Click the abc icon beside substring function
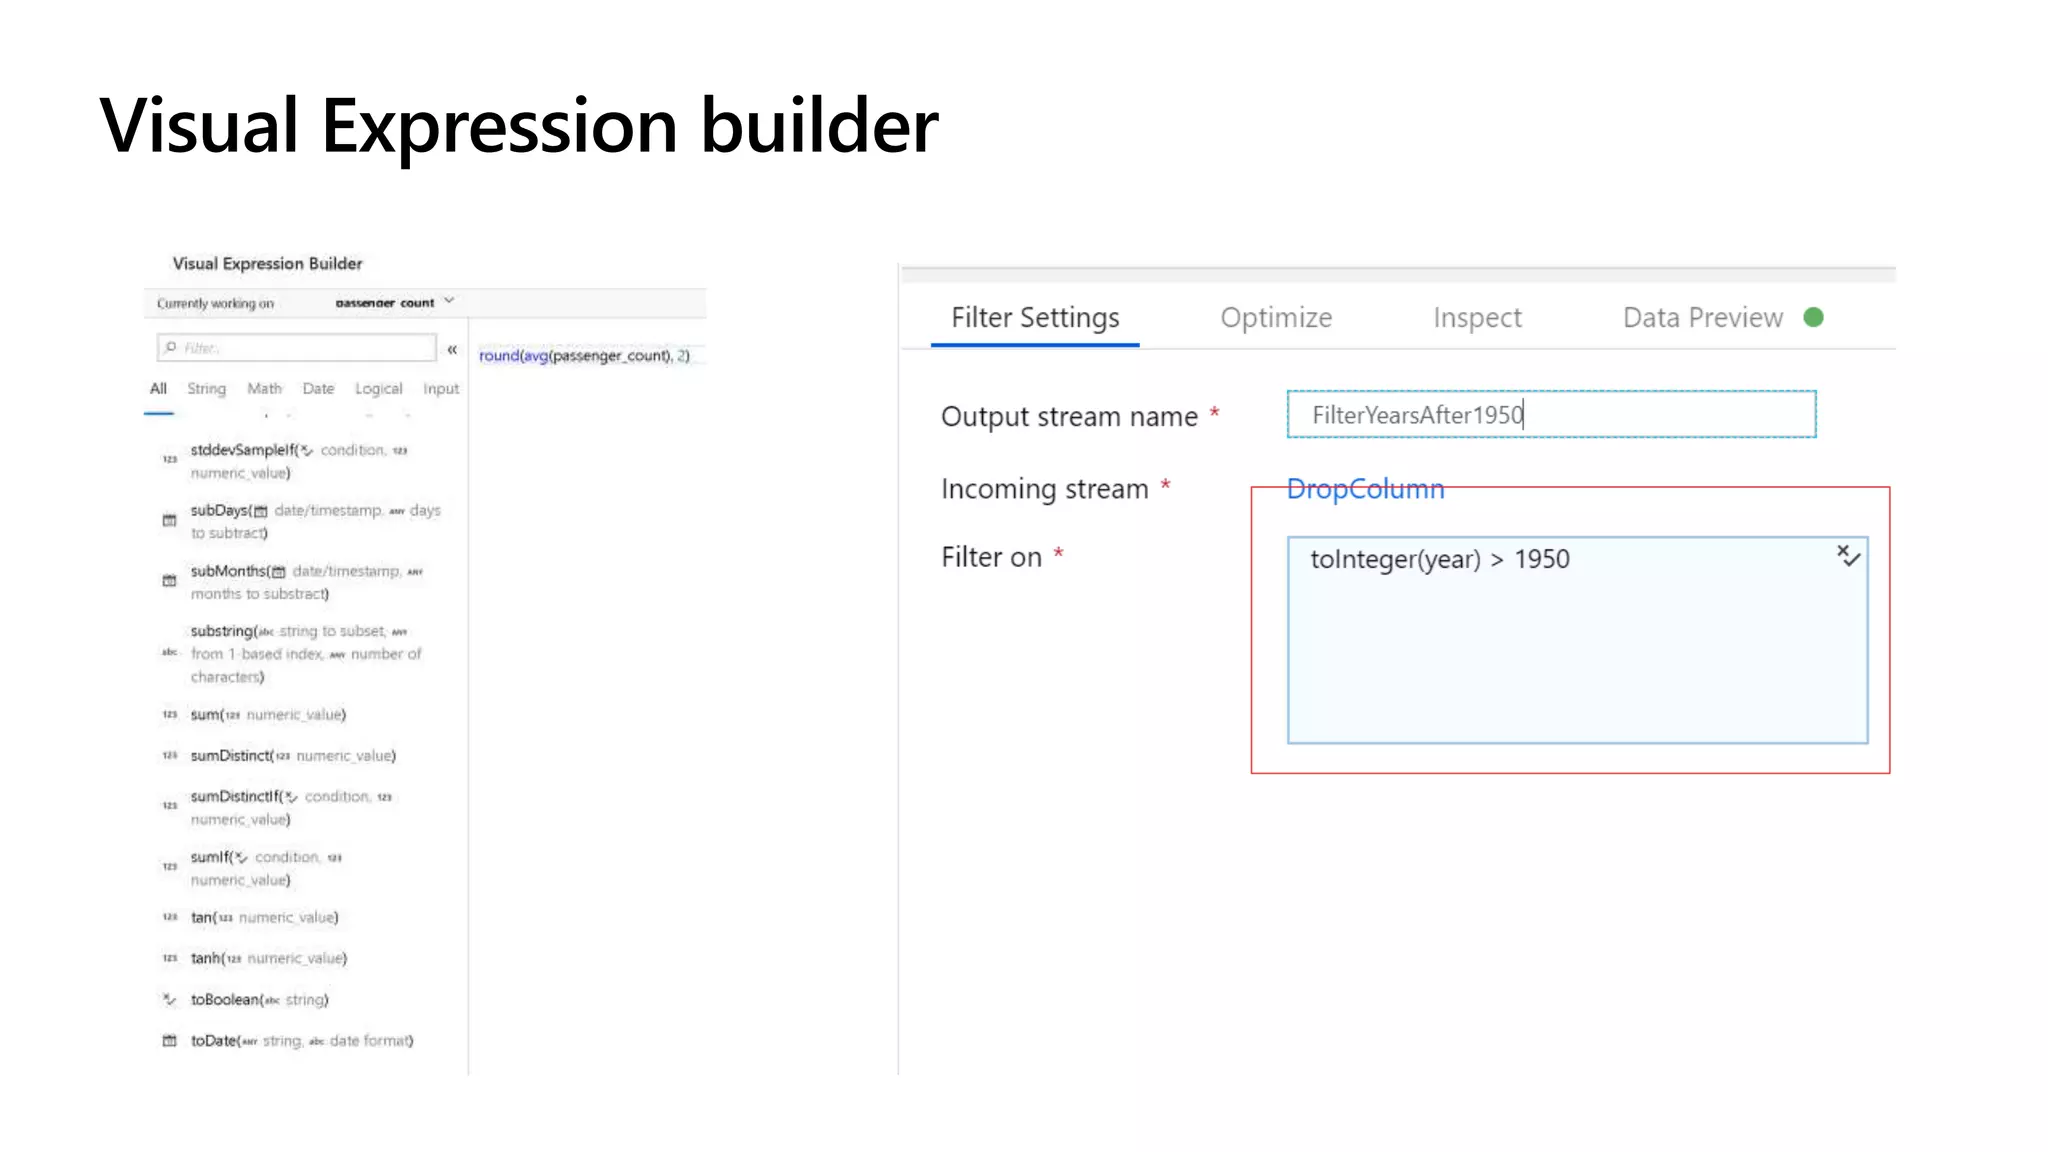This screenshot has width=2048, height=1152. pos(169,652)
